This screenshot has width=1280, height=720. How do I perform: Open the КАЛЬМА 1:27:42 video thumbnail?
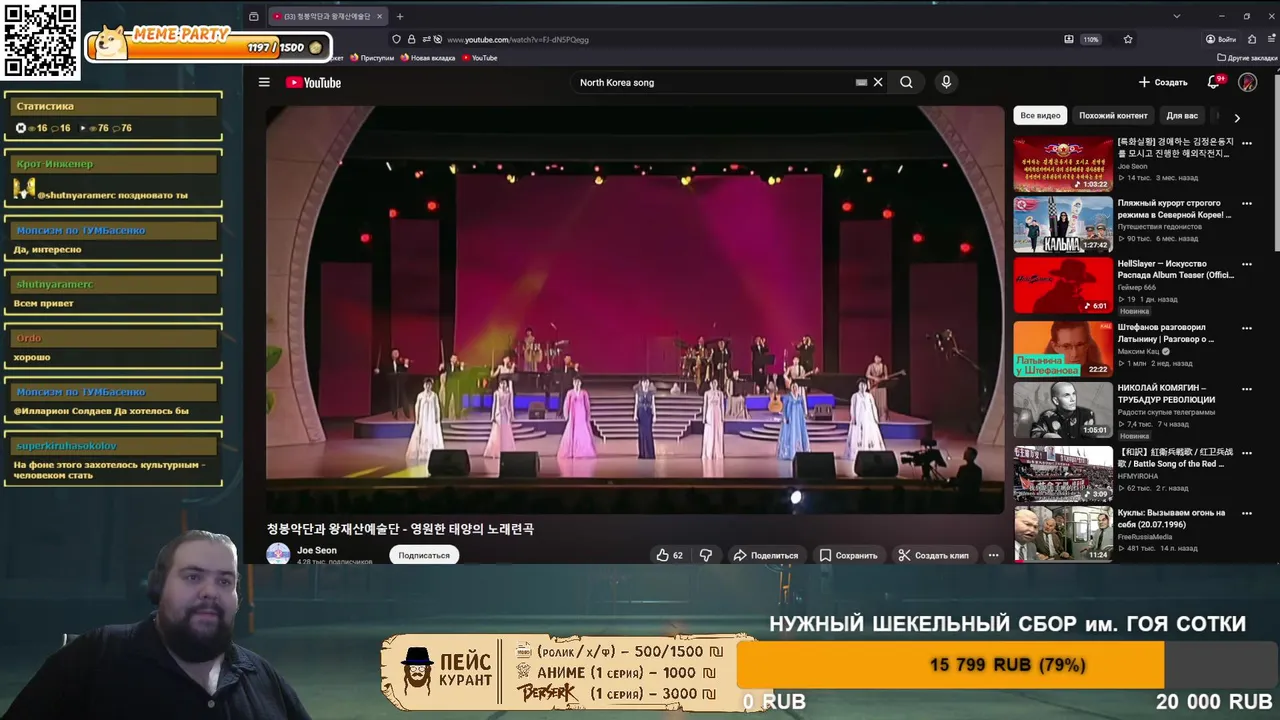coord(1063,225)
